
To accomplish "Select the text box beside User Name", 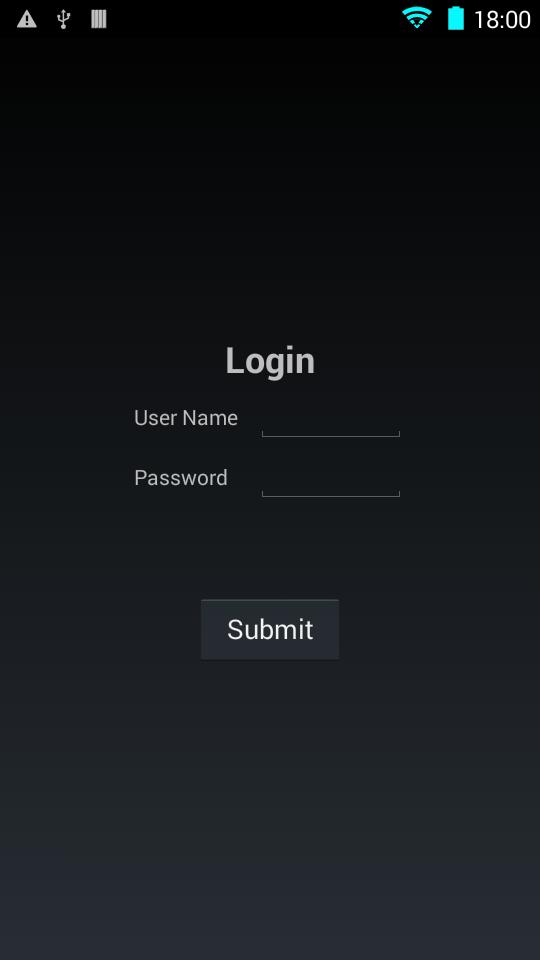I will [x=331, y=420].
